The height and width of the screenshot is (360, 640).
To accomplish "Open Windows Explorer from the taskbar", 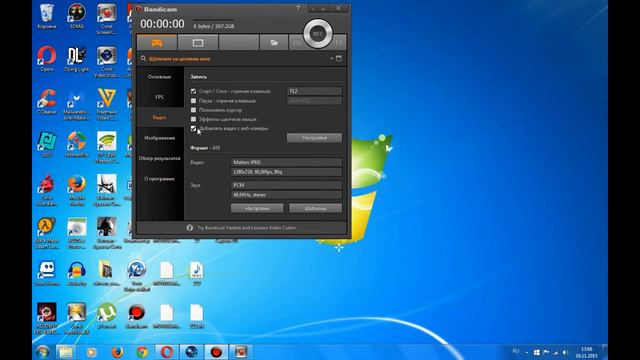I will 65,352.
